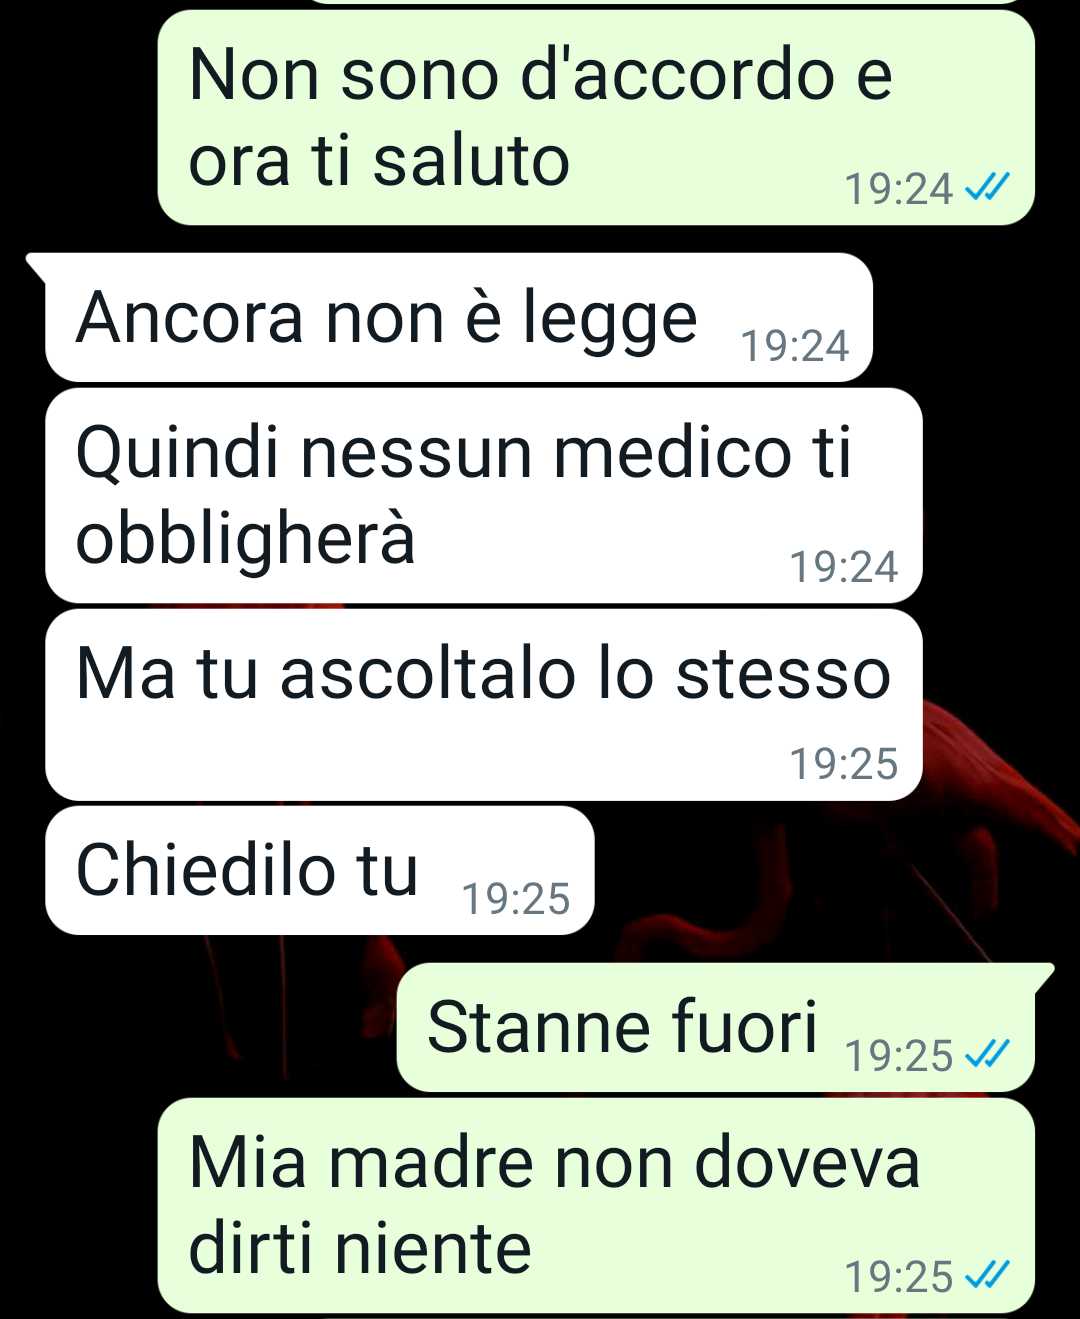
Task: Tap read-receipt checkmarks on 'ora ti saluto' message
Action: click(987, 187)
